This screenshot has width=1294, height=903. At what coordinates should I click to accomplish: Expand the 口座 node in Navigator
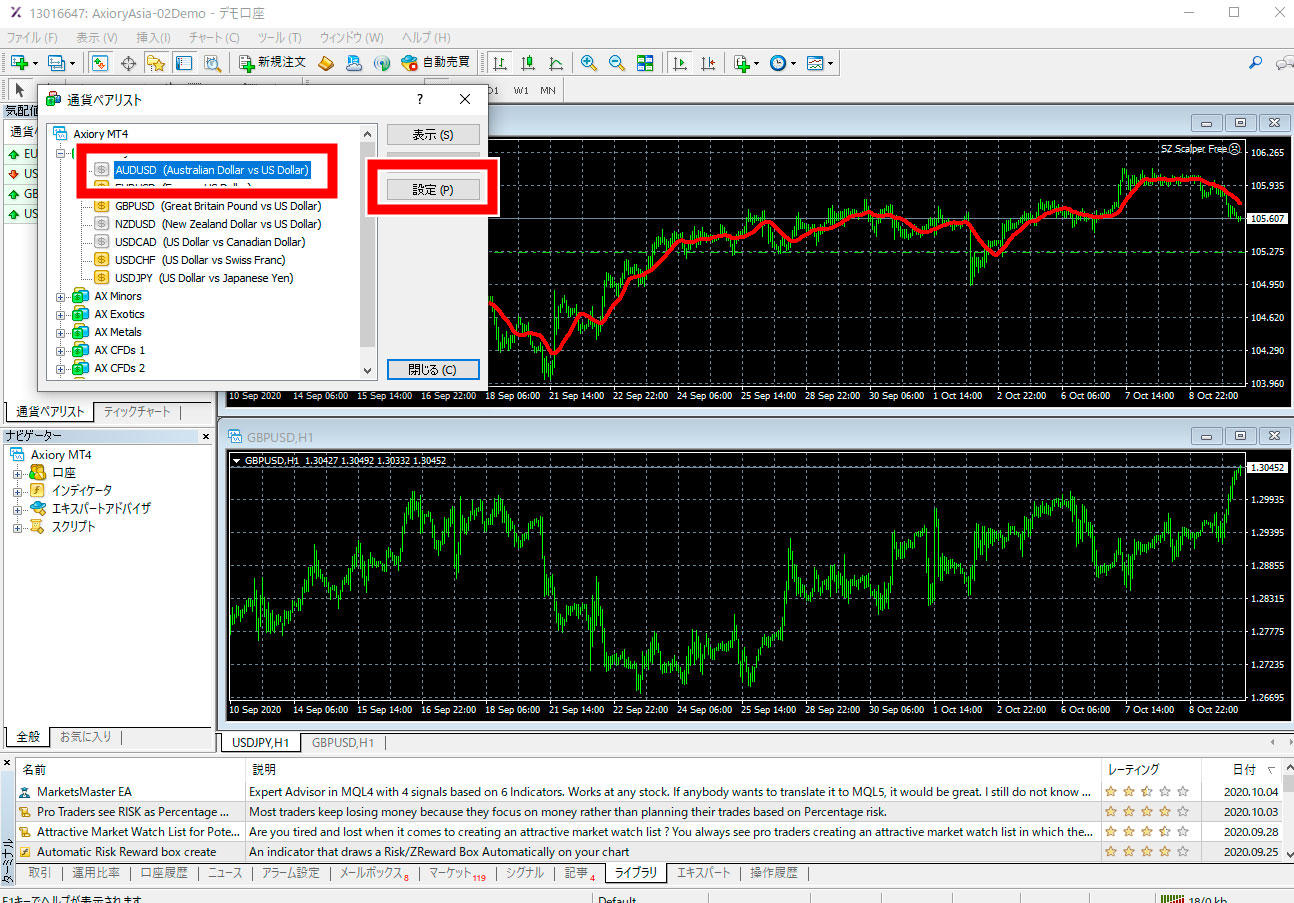point(17,473)
